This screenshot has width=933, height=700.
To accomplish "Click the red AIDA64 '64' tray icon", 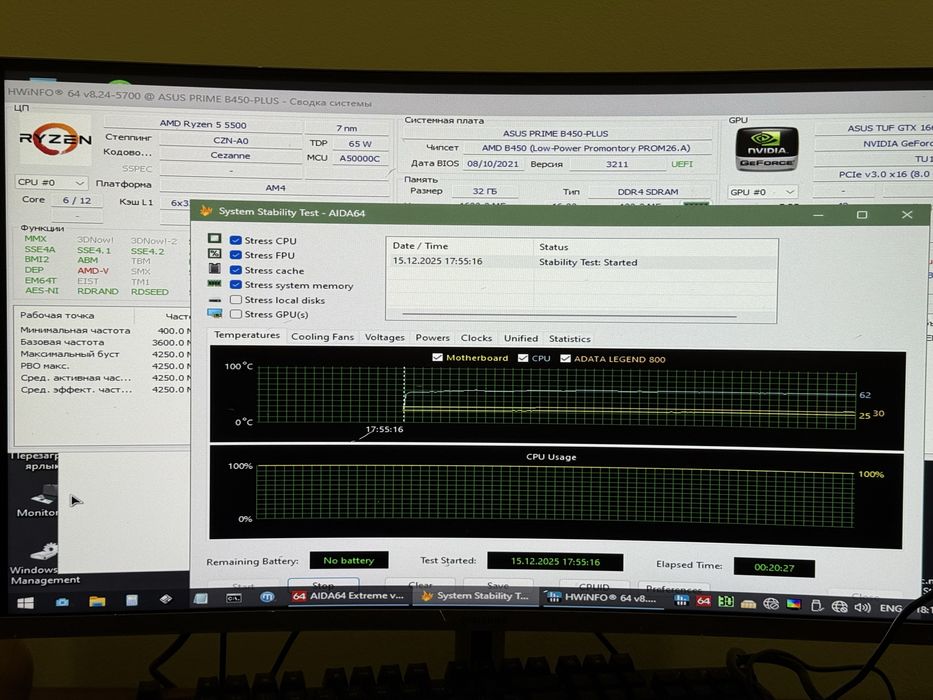I will point(703,601).
